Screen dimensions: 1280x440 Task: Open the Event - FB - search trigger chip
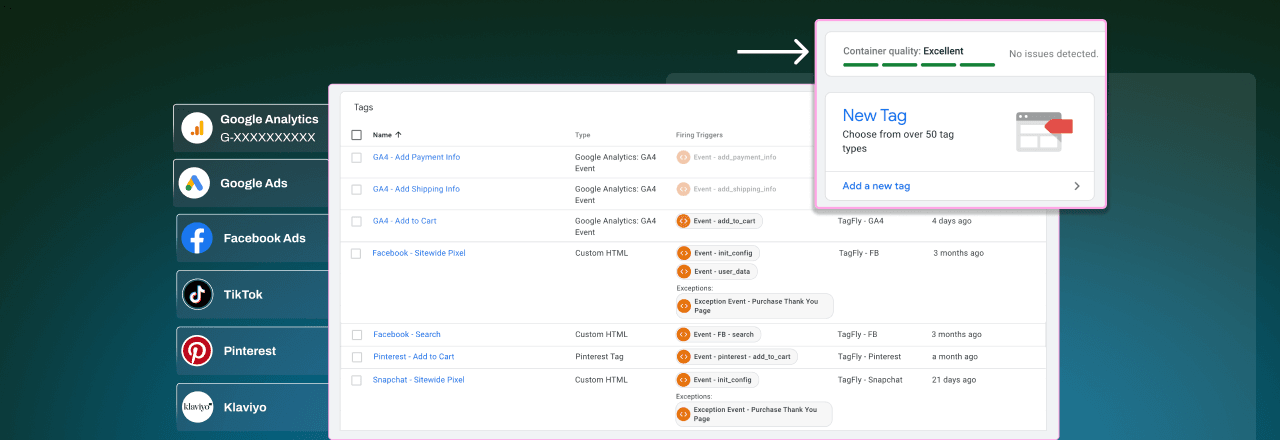(719, 334)
